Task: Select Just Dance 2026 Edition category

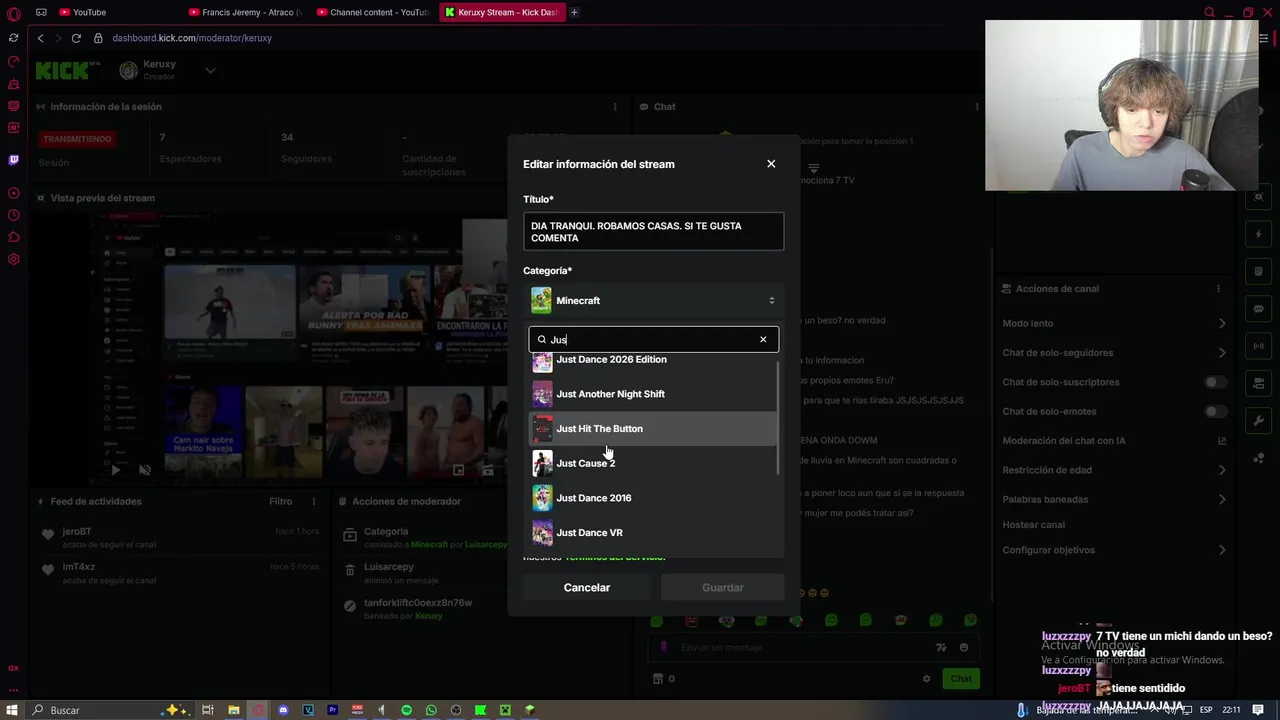Action: 653,360
